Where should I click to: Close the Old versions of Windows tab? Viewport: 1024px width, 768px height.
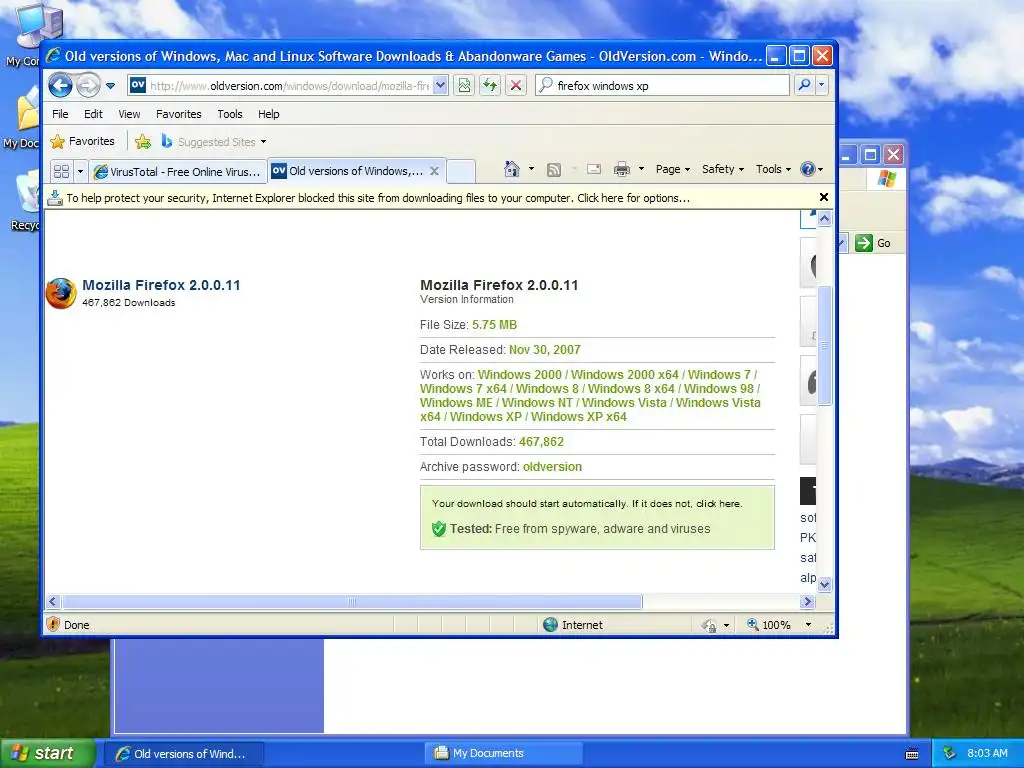(434, 171)
